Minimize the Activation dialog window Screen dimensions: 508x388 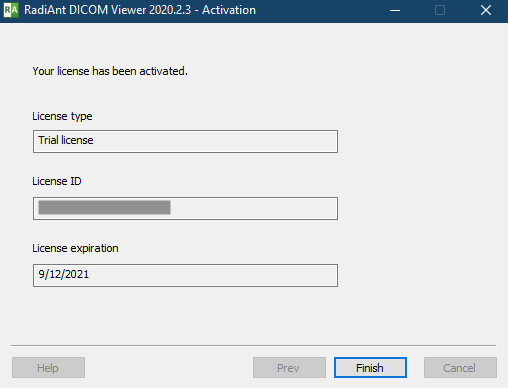click(x=395, y=10)
